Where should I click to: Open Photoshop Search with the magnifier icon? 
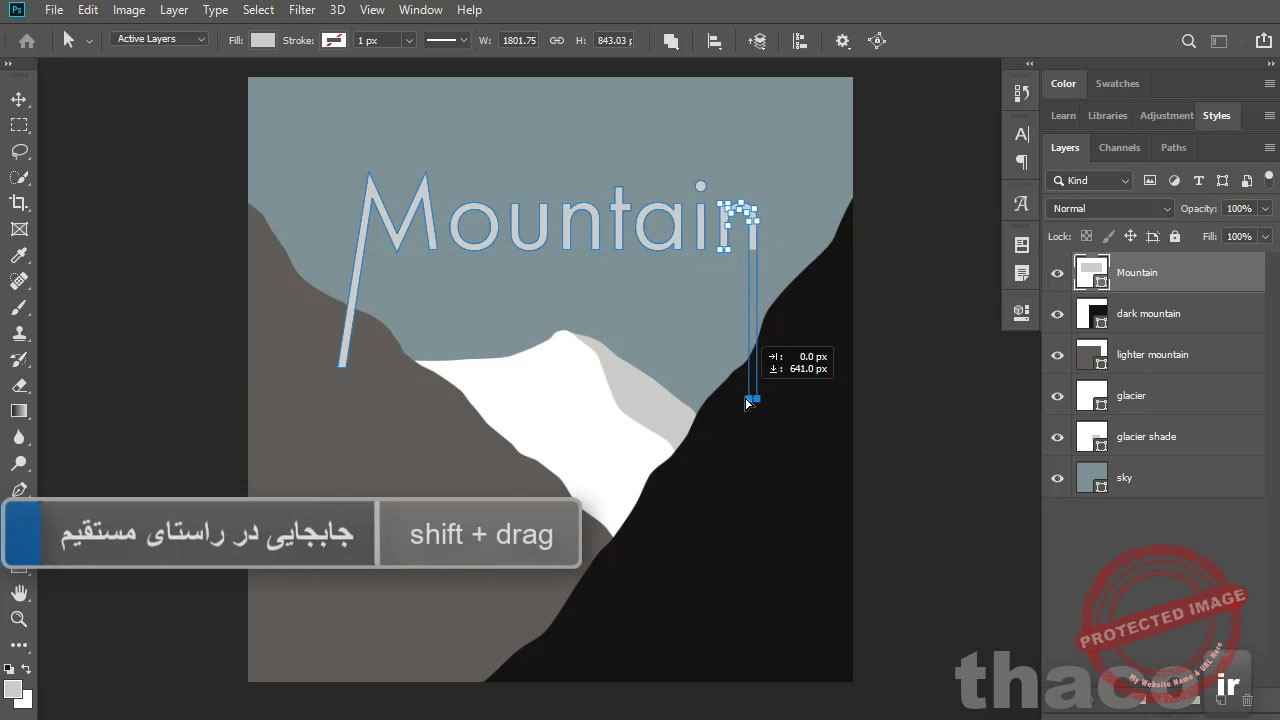click(1188, 41)
